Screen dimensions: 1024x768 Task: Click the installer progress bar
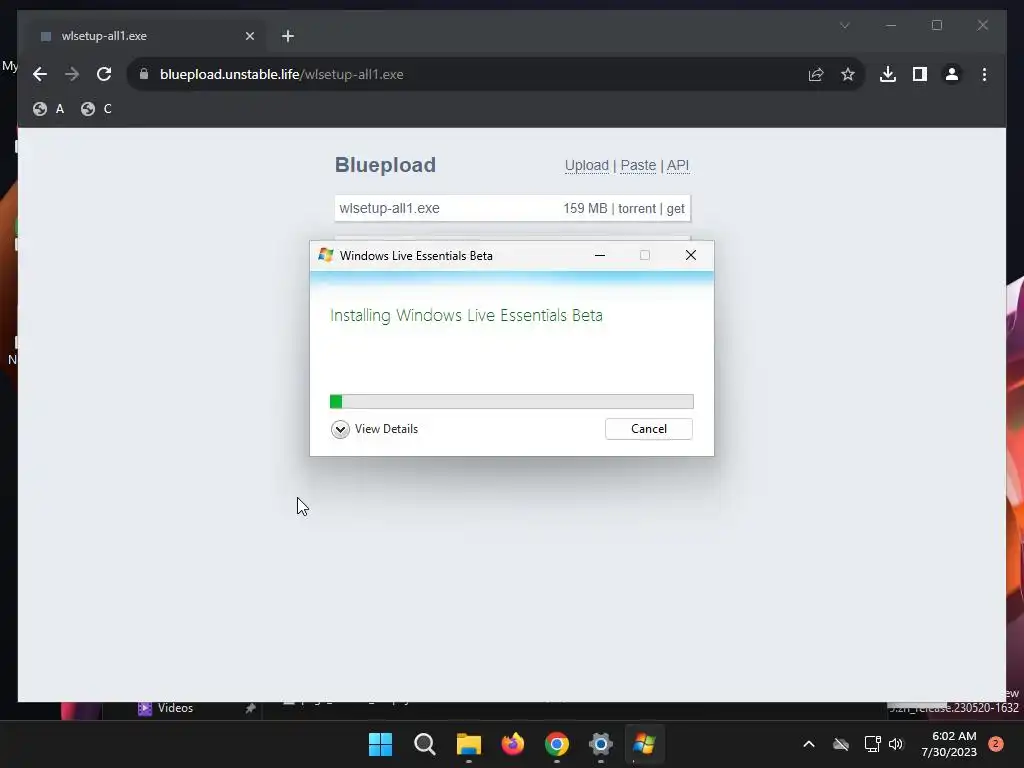pos(511,402)
